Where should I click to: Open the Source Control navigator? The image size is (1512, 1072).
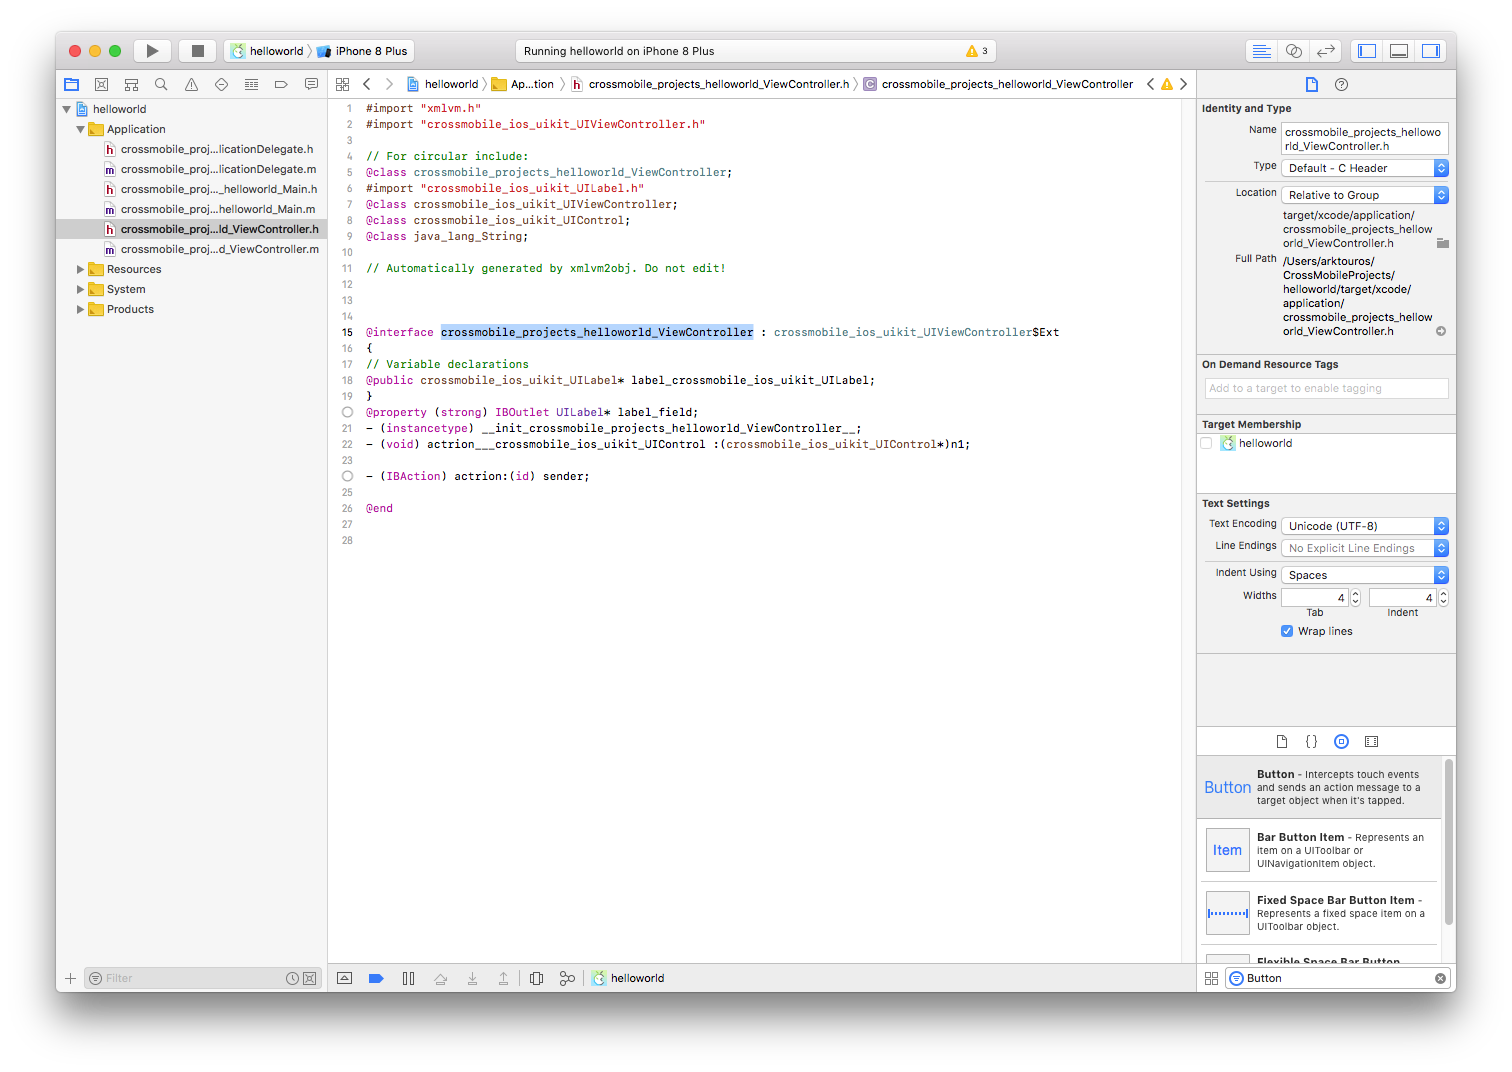[x=101, y=84]
